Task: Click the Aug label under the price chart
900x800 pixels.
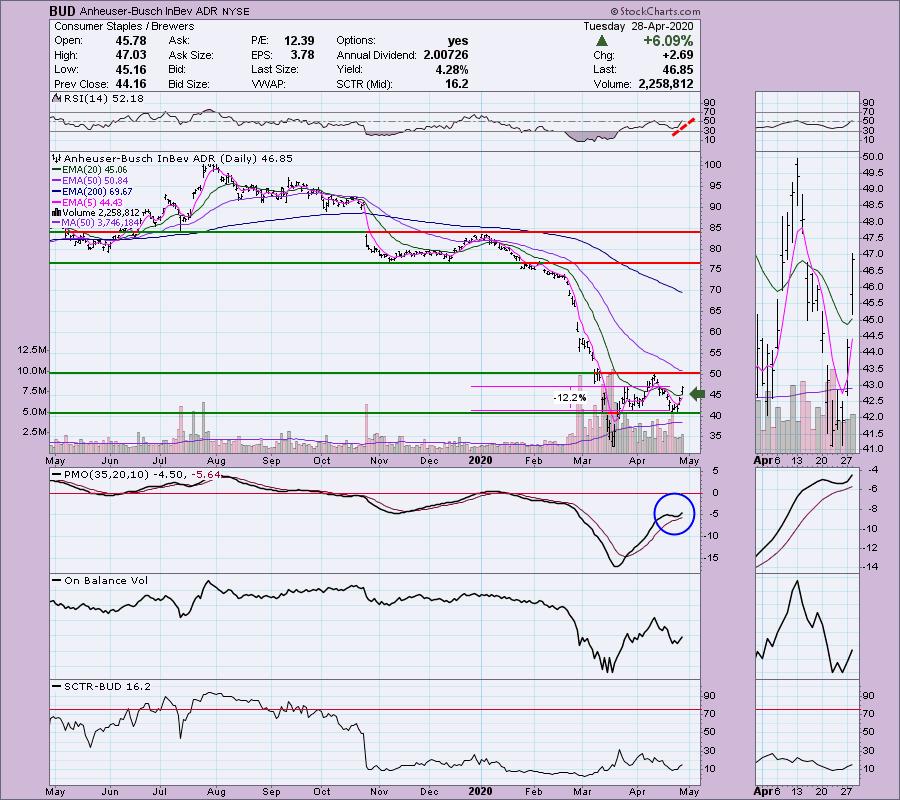Action: pyautogui.click(x=216, y=461)
